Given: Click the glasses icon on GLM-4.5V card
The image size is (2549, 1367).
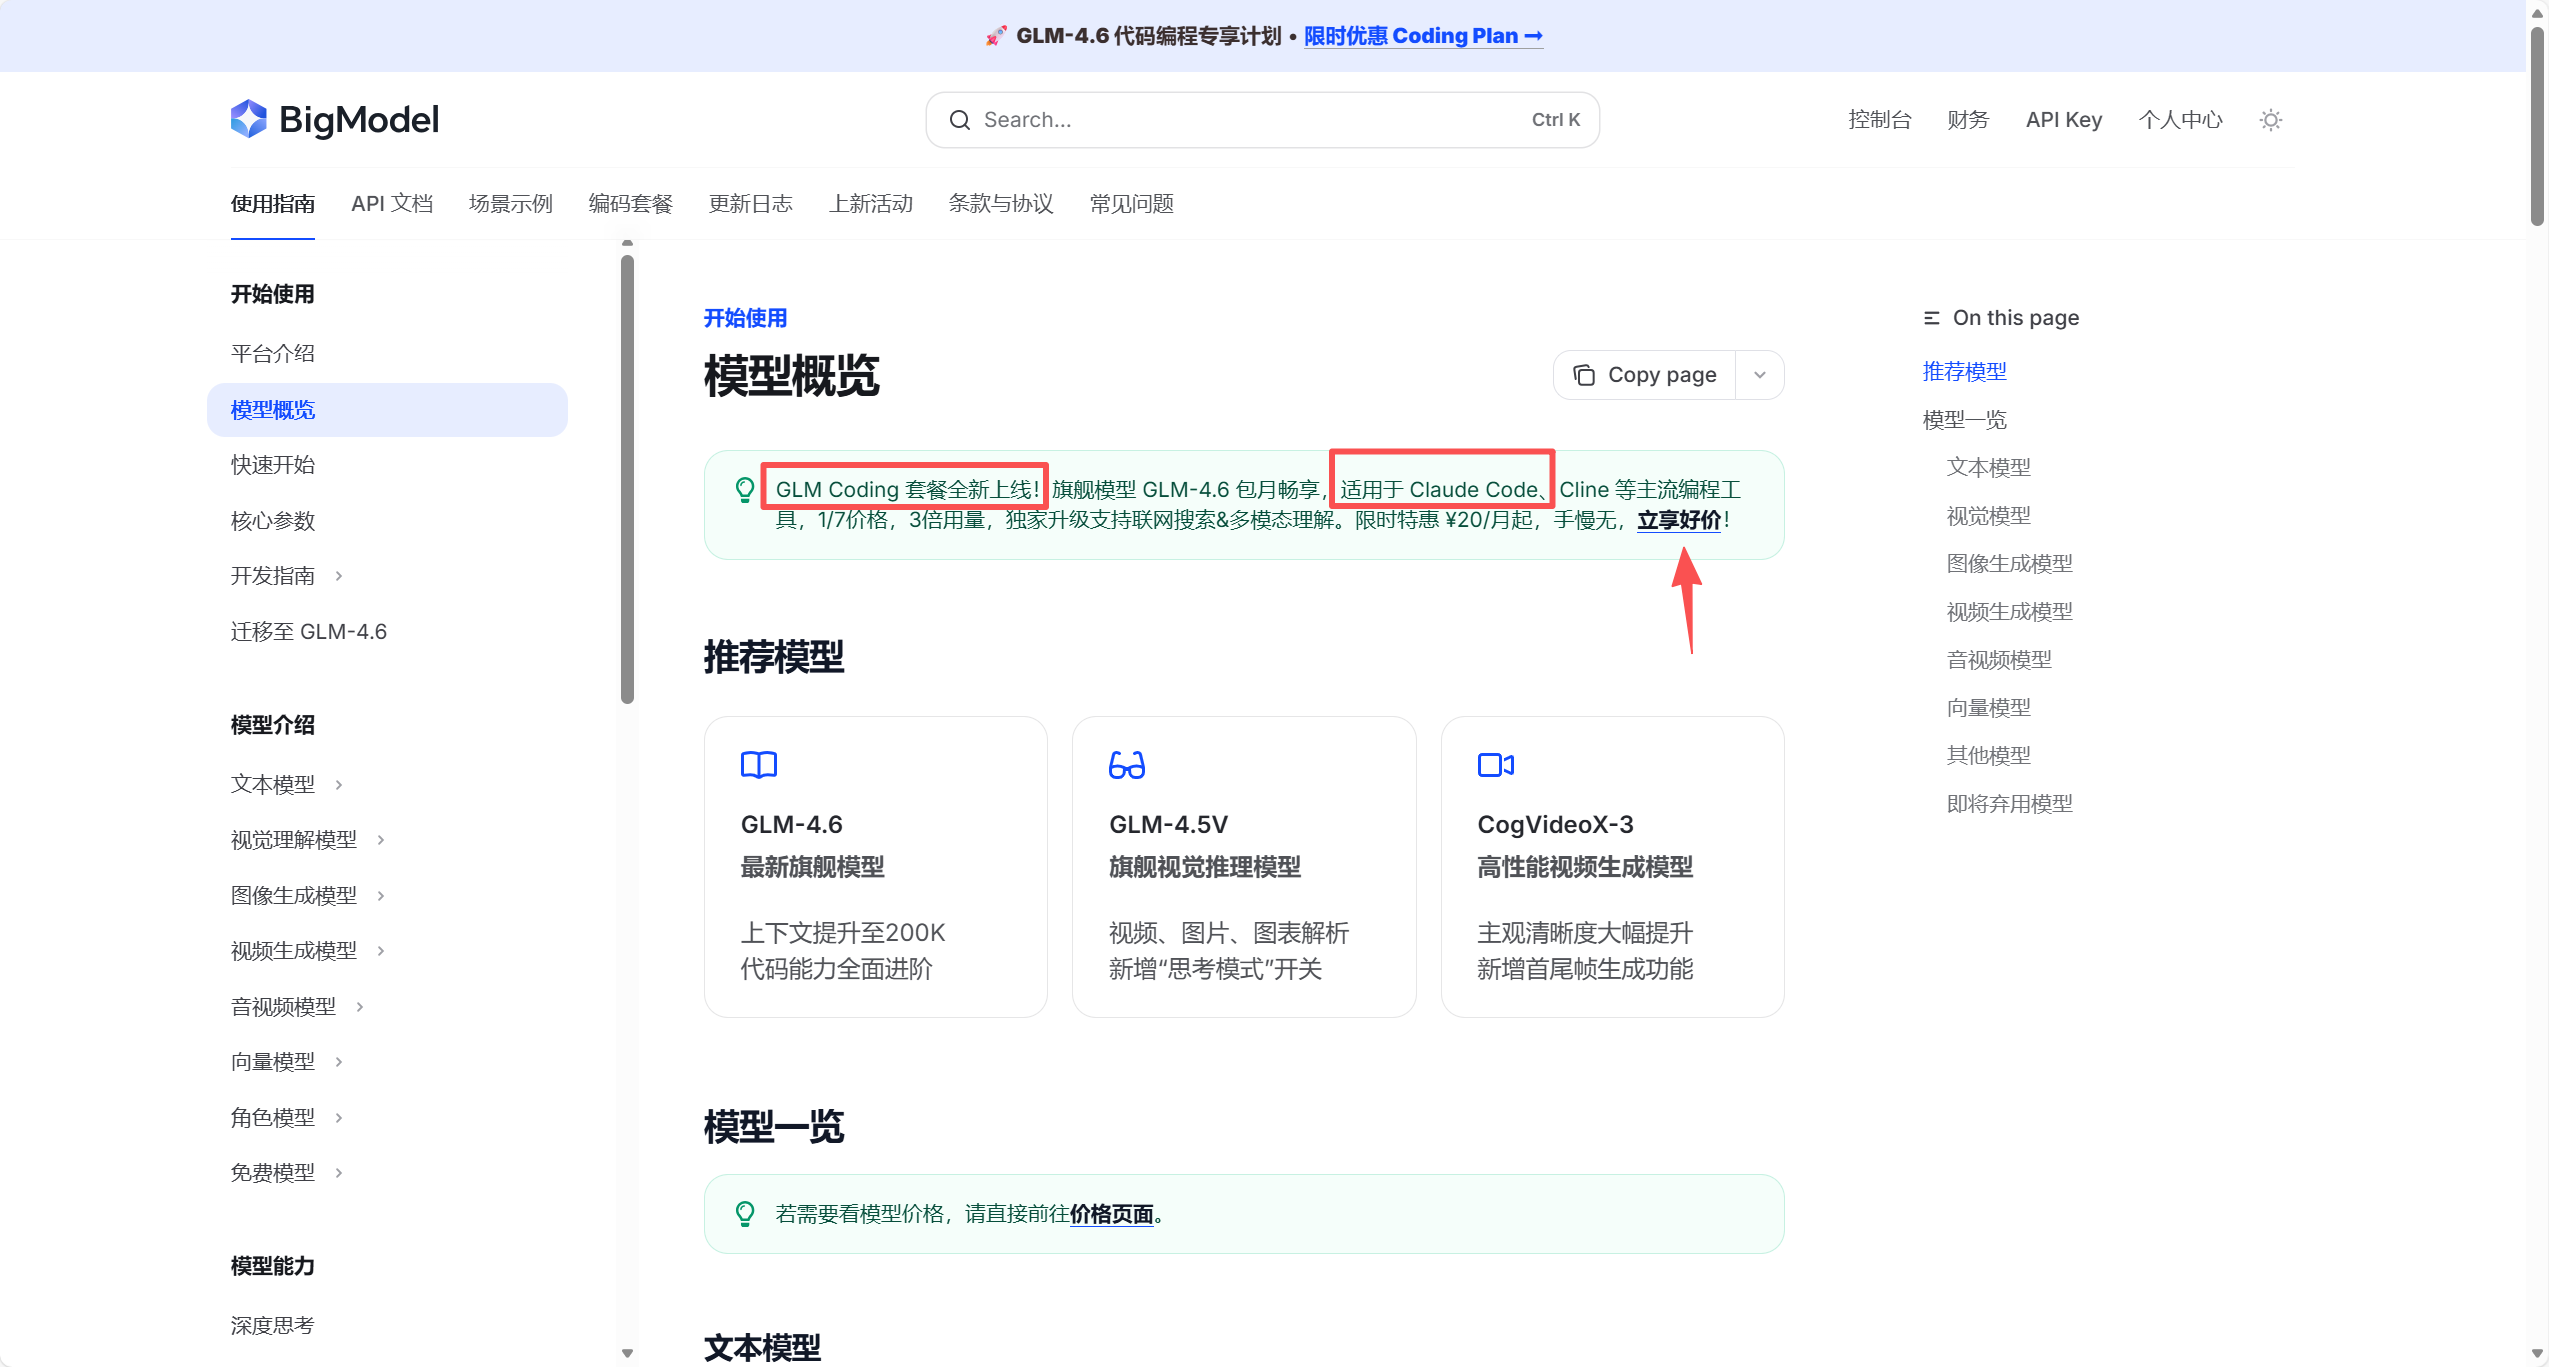Looking at the screenshot, I should [x=1126, y=765].
